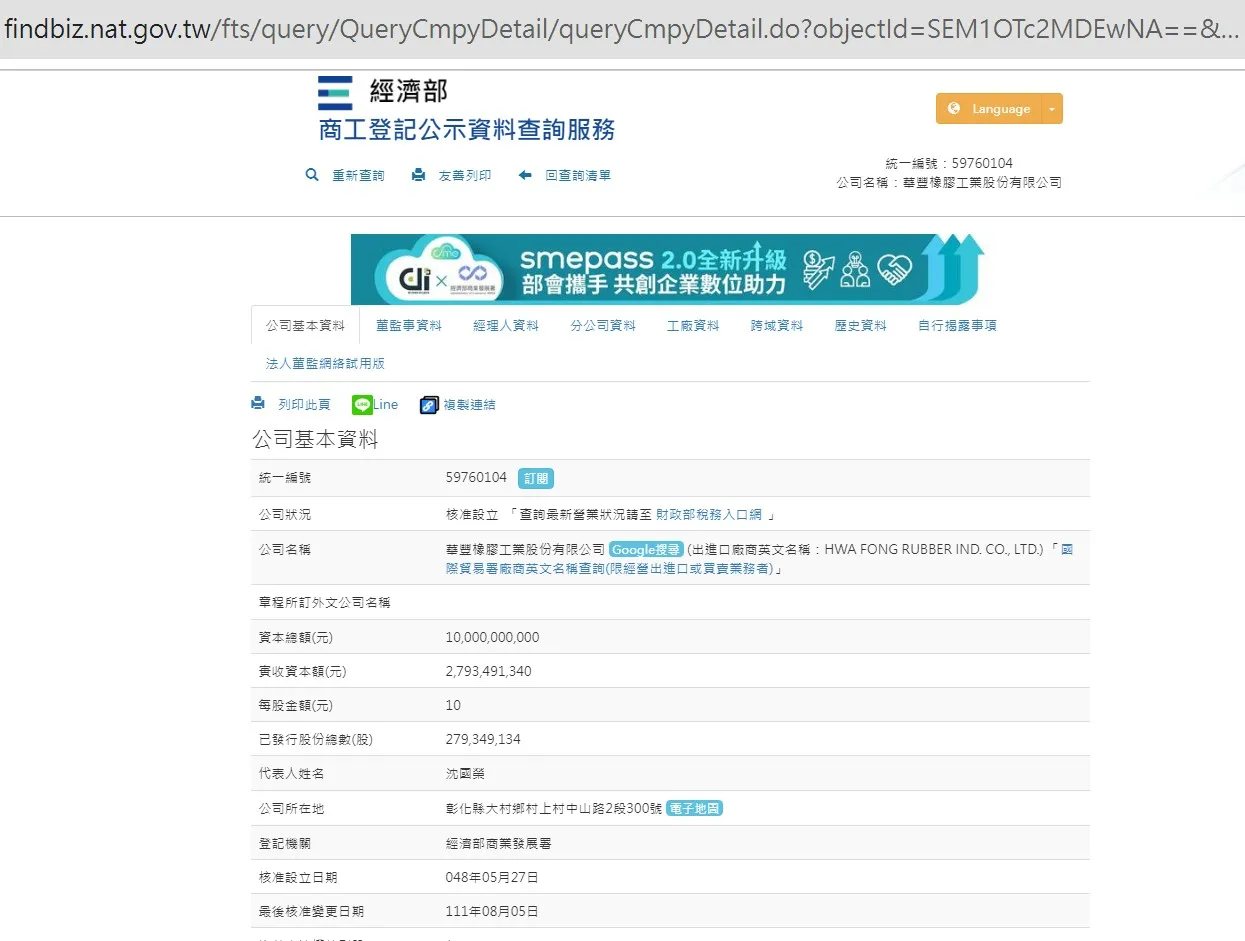Click the 經濟部 logo icon
1245x941 pixels.
click(335, 93)
